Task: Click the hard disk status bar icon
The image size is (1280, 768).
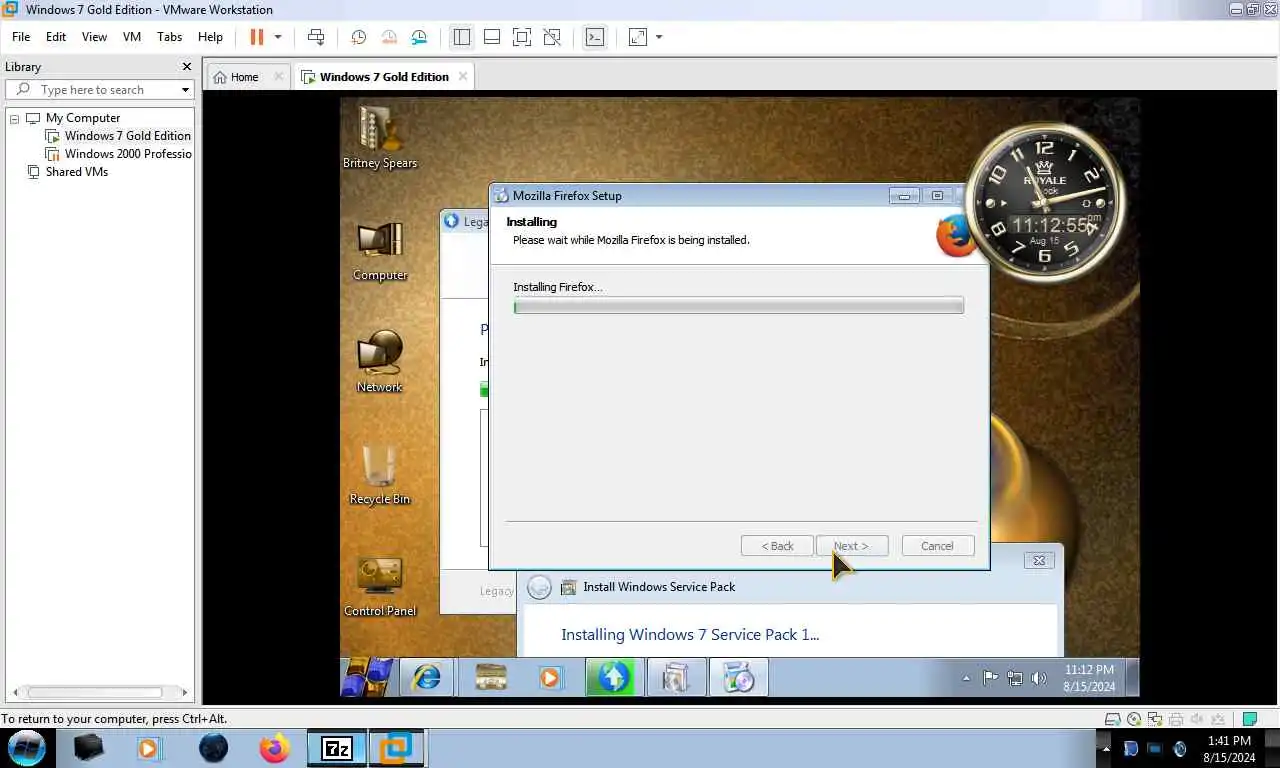Action: tap(1113, 719)
